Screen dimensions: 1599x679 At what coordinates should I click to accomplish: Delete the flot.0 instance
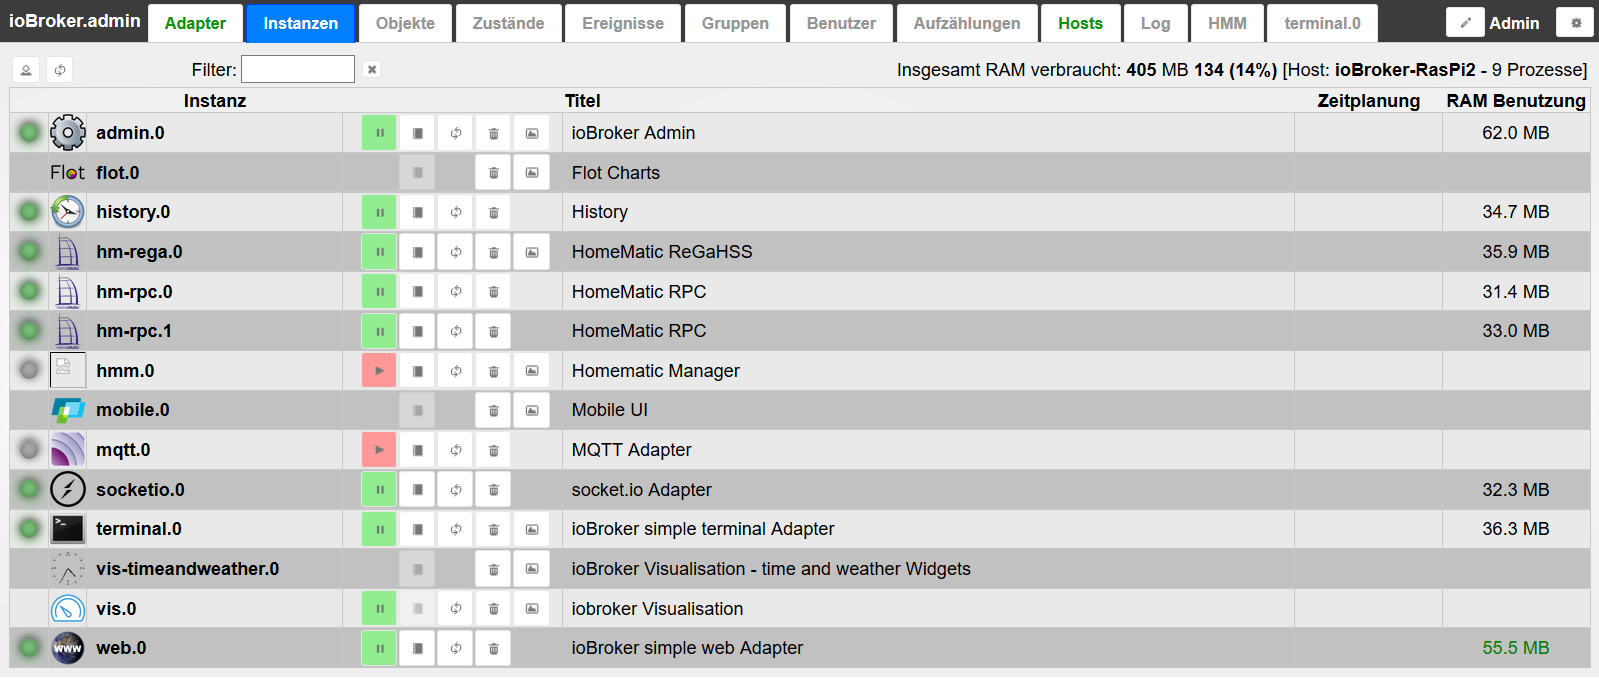click(x=493, y=173)
